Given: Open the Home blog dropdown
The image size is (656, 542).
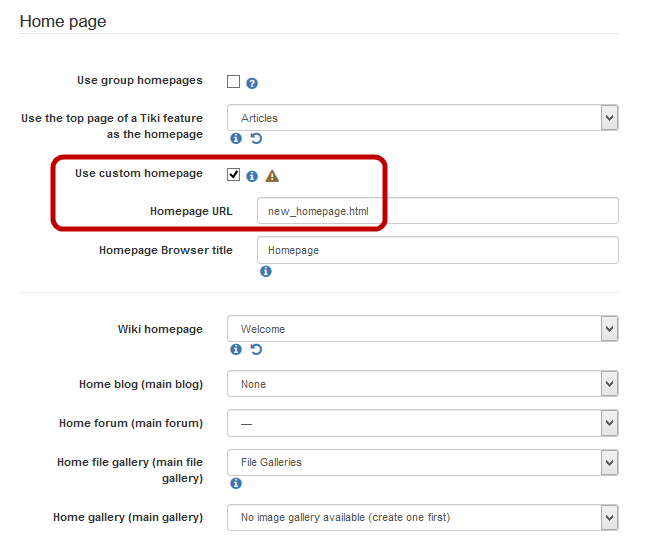Looking at the screenshot, I should tap(422, 384).
